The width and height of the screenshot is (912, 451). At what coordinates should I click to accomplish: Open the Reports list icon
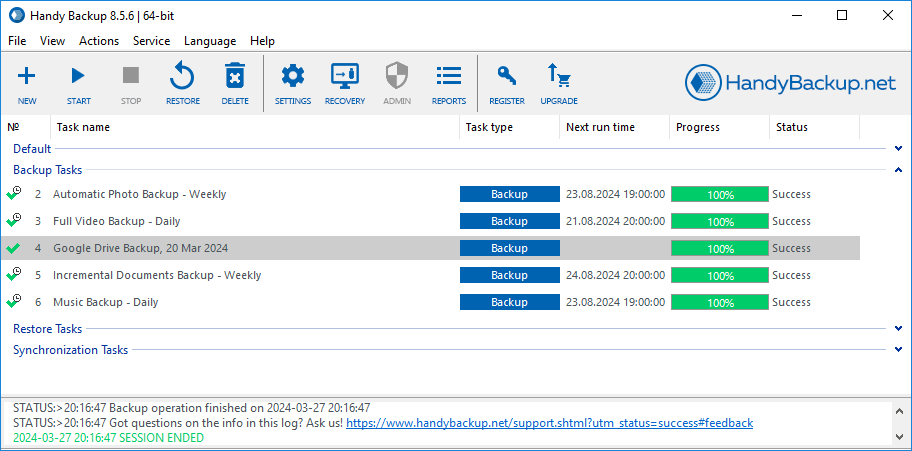(448, 77)
